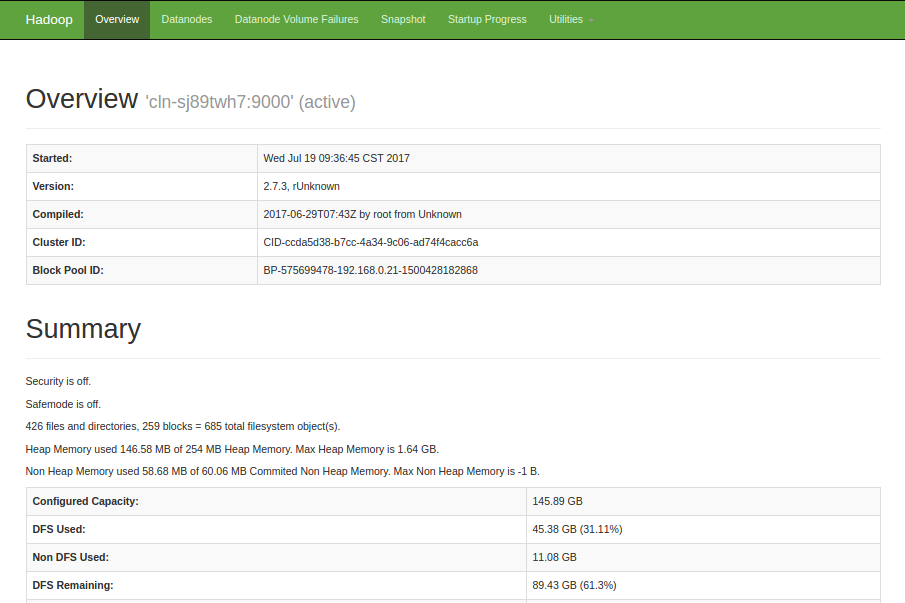The height and width of the screenshot is (603, 905).
Task: Select the Overview tab in navbar
Action: 117,19
